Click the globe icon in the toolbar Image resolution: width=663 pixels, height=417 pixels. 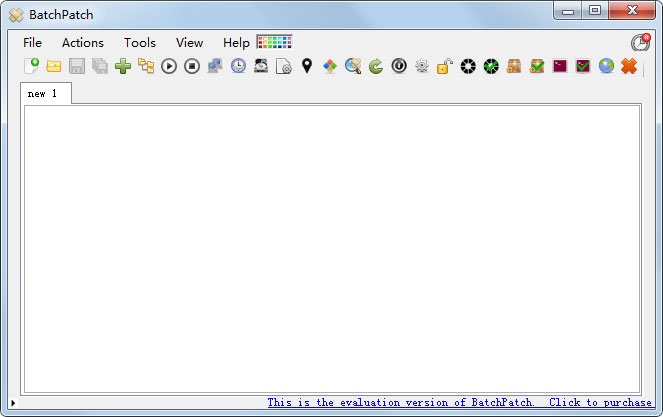coord(606,66)
